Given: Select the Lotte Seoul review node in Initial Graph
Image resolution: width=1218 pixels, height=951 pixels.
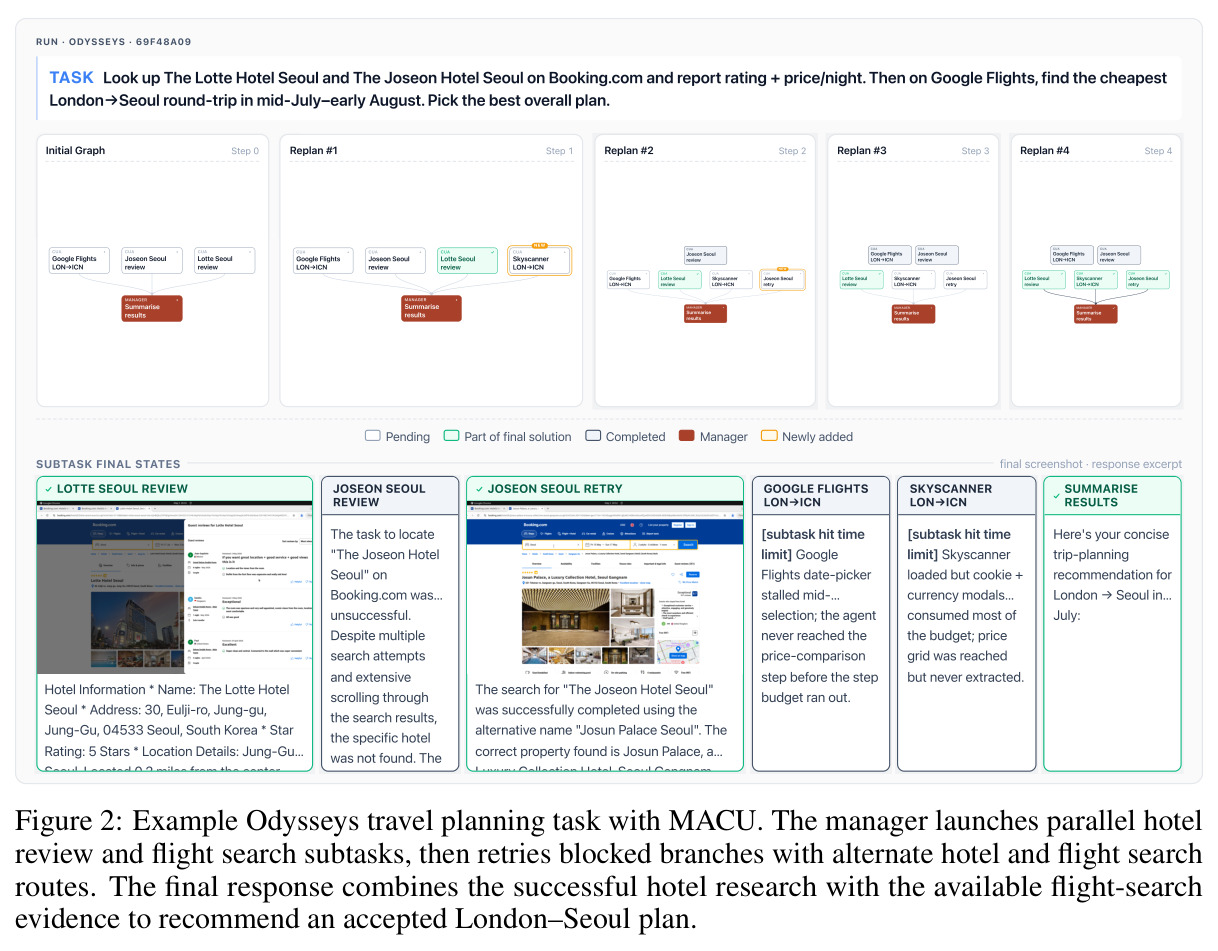Looking at the screenshot, I should point(224,262).
